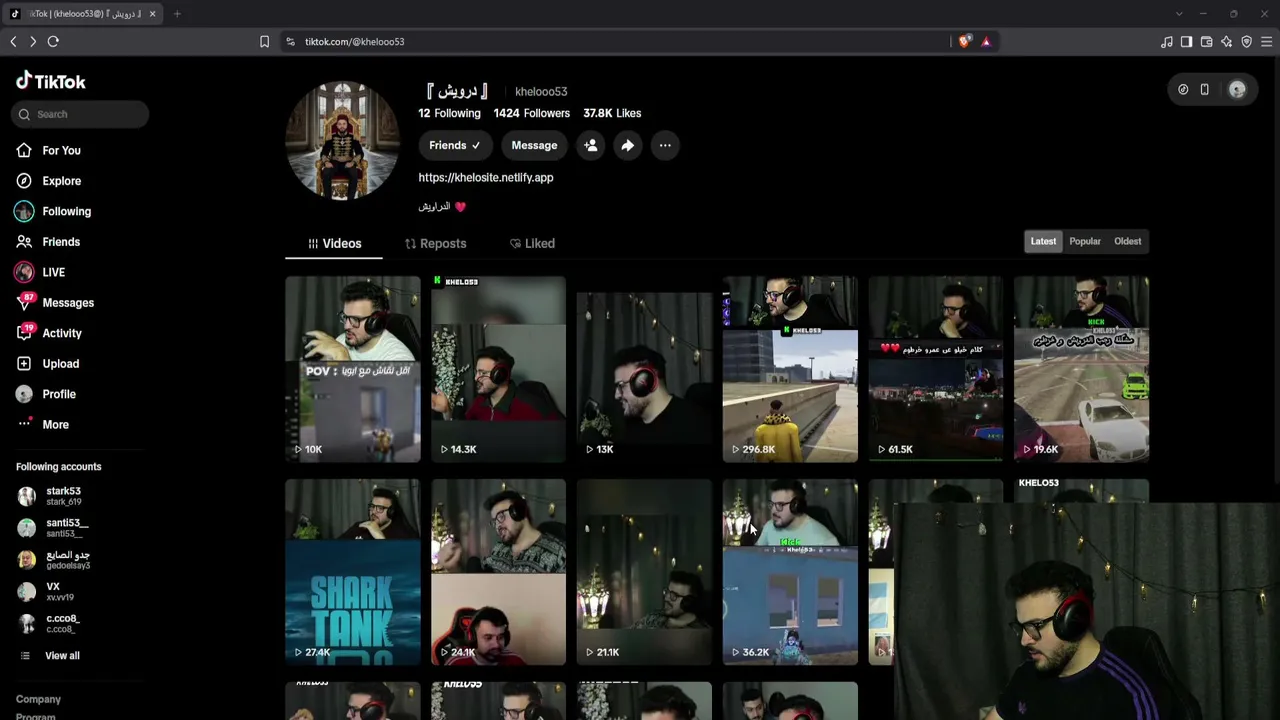The image size is (1280, 720).
Task: Play the video with 13K views
Action: pyautogui.click(x=644, y=369)
